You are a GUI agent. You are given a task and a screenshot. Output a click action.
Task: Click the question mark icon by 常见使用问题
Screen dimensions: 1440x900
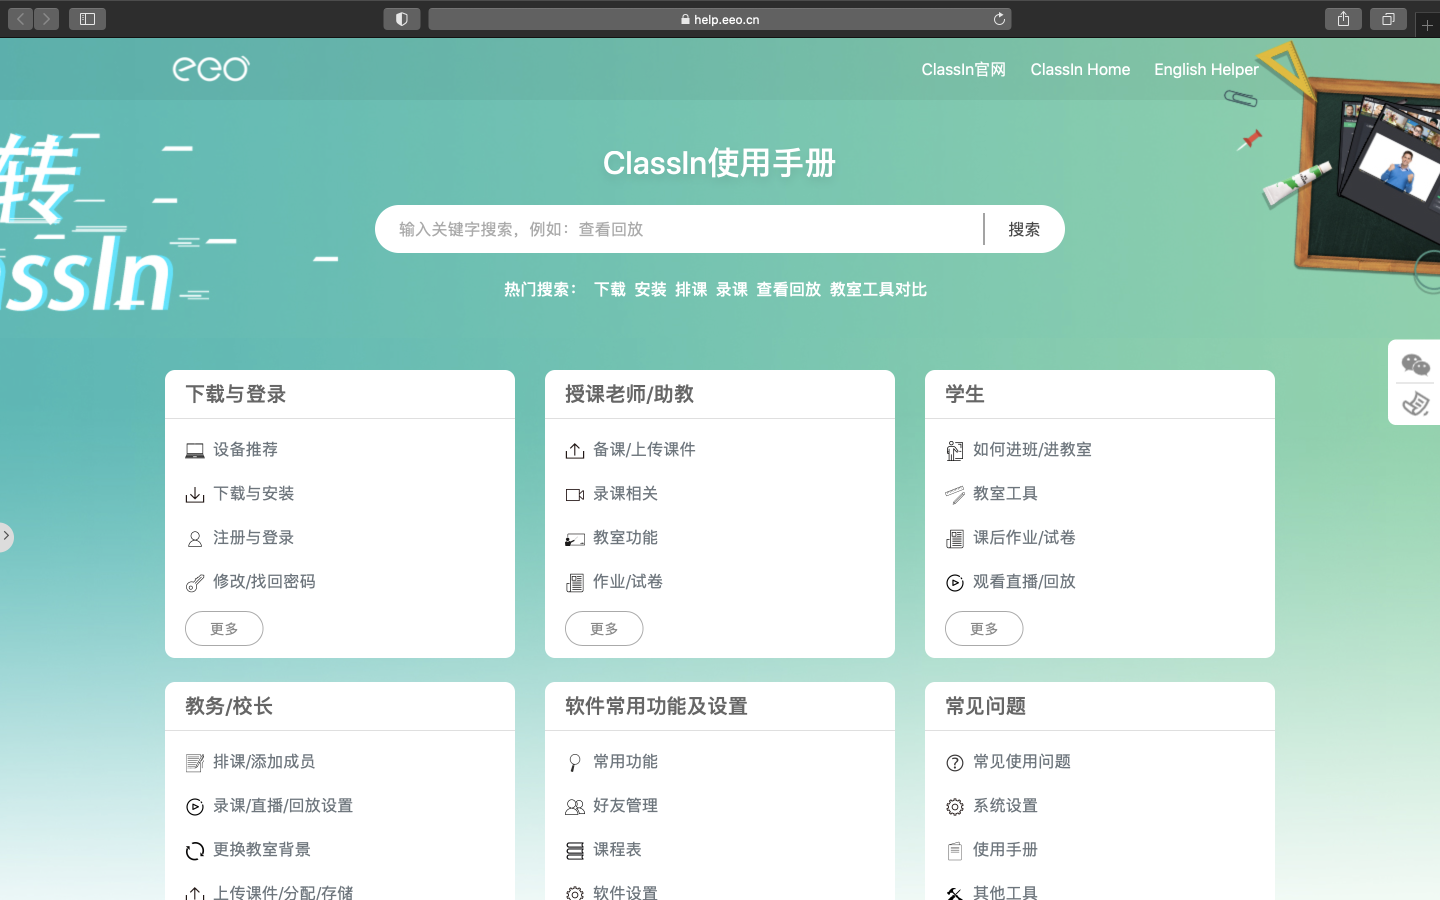point(955,761)
